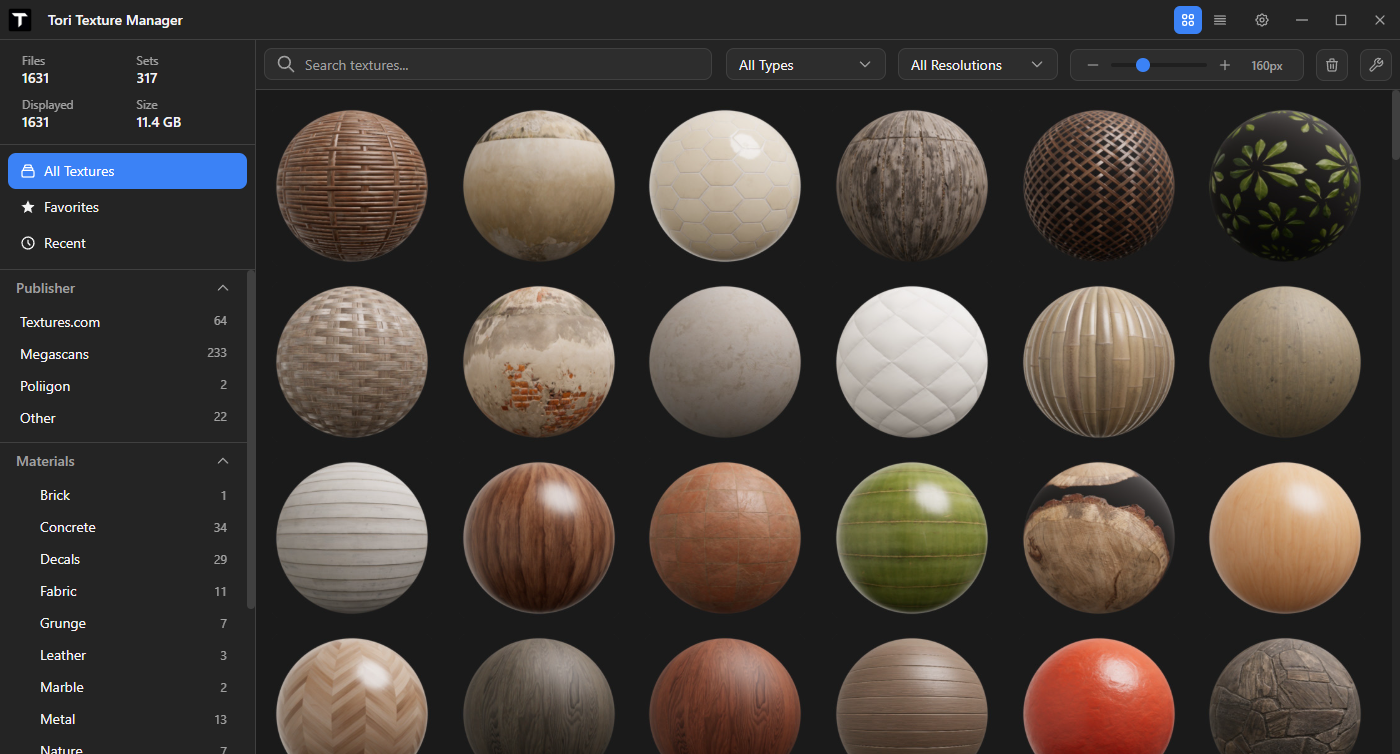Click the thumbnail size slider handle
This screenshot has height=754, width=1400.
click(1143, 65)
